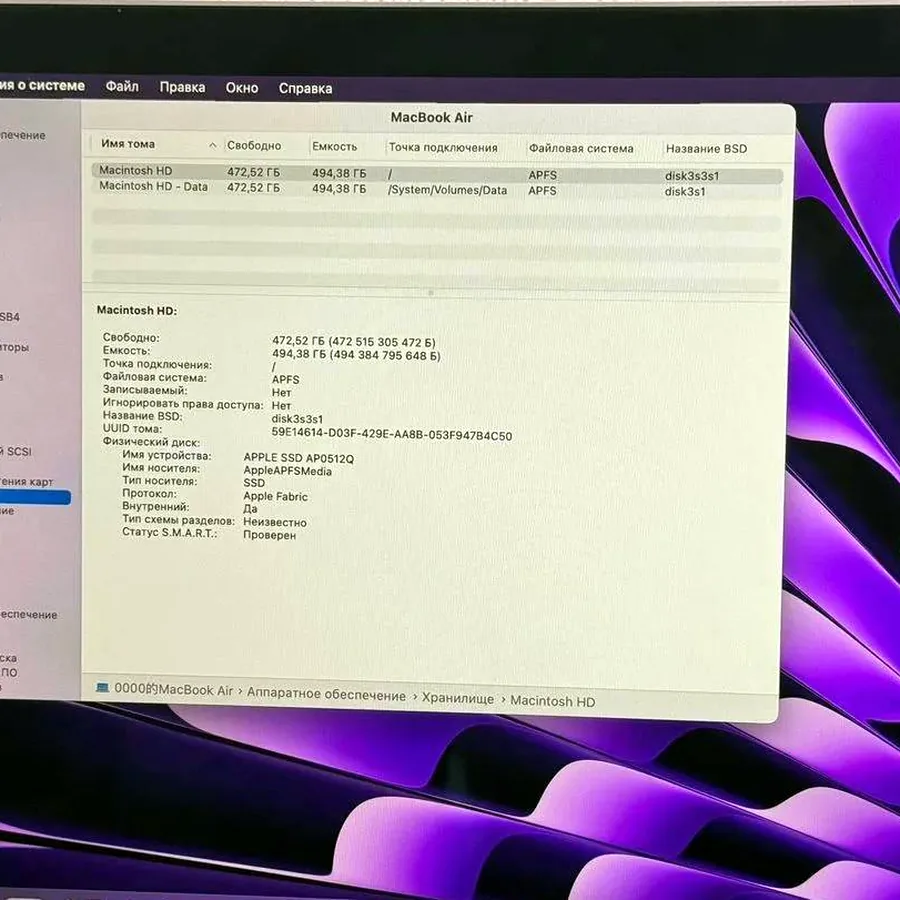Select the Macintosh HD volume row

tap(437, 173)
